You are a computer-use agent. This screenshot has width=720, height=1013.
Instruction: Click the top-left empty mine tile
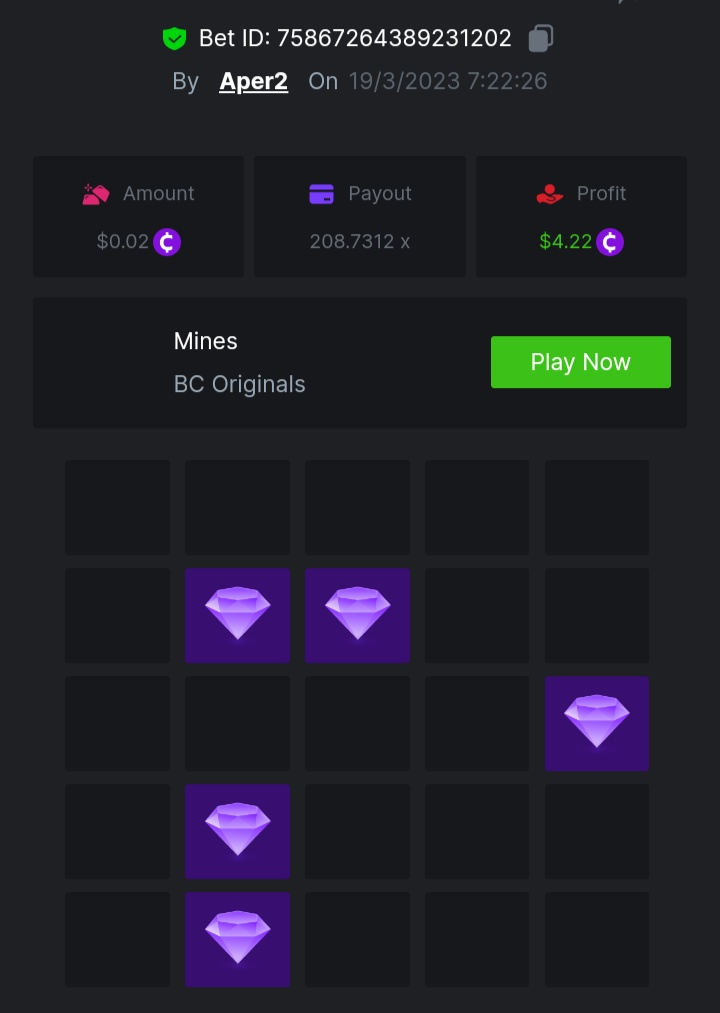click(x=117, y=507)
